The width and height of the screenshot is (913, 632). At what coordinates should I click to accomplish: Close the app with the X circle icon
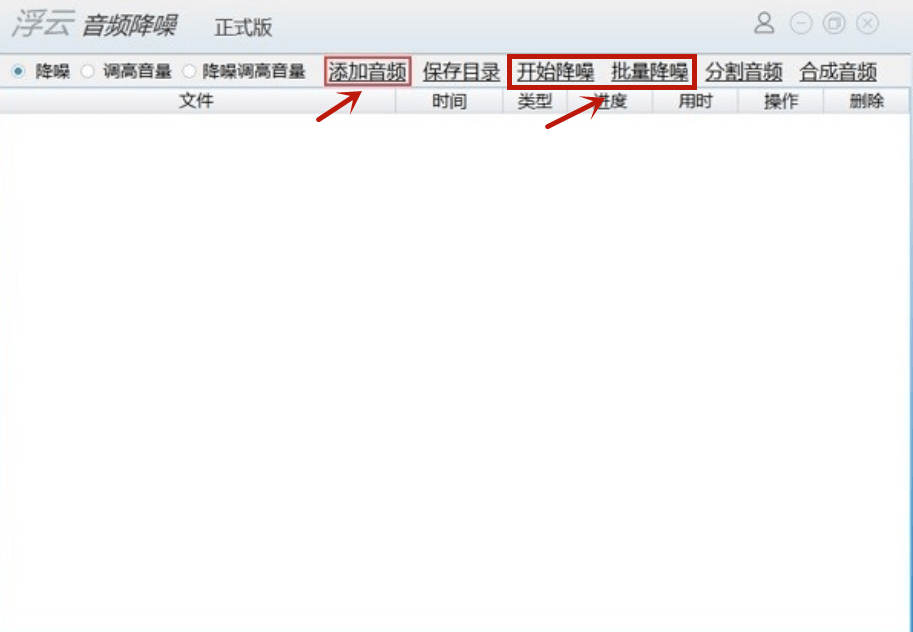[868, 23]
